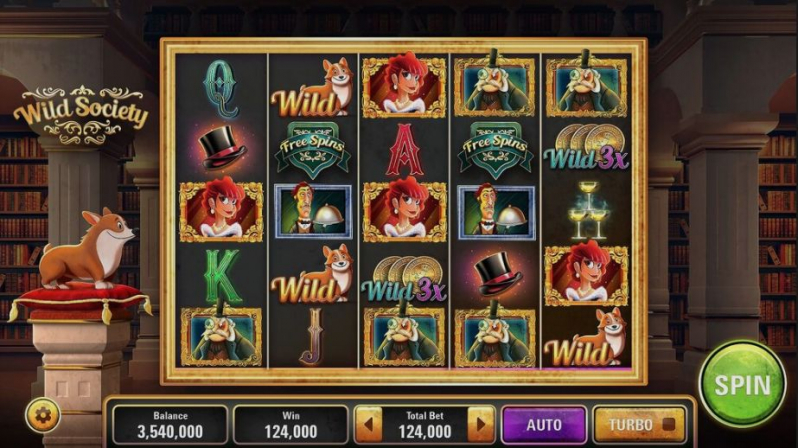Click the Win amount display
The width and height of the screenshot is (798, 448).
pyautogui.click(x=291, y=425)
